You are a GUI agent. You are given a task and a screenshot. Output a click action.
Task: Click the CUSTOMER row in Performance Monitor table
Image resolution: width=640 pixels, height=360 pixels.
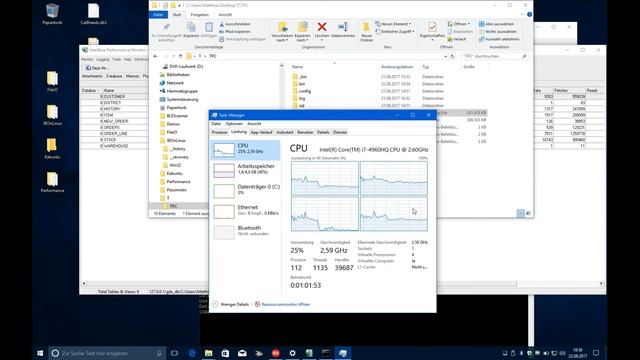[x=114, y=97]
